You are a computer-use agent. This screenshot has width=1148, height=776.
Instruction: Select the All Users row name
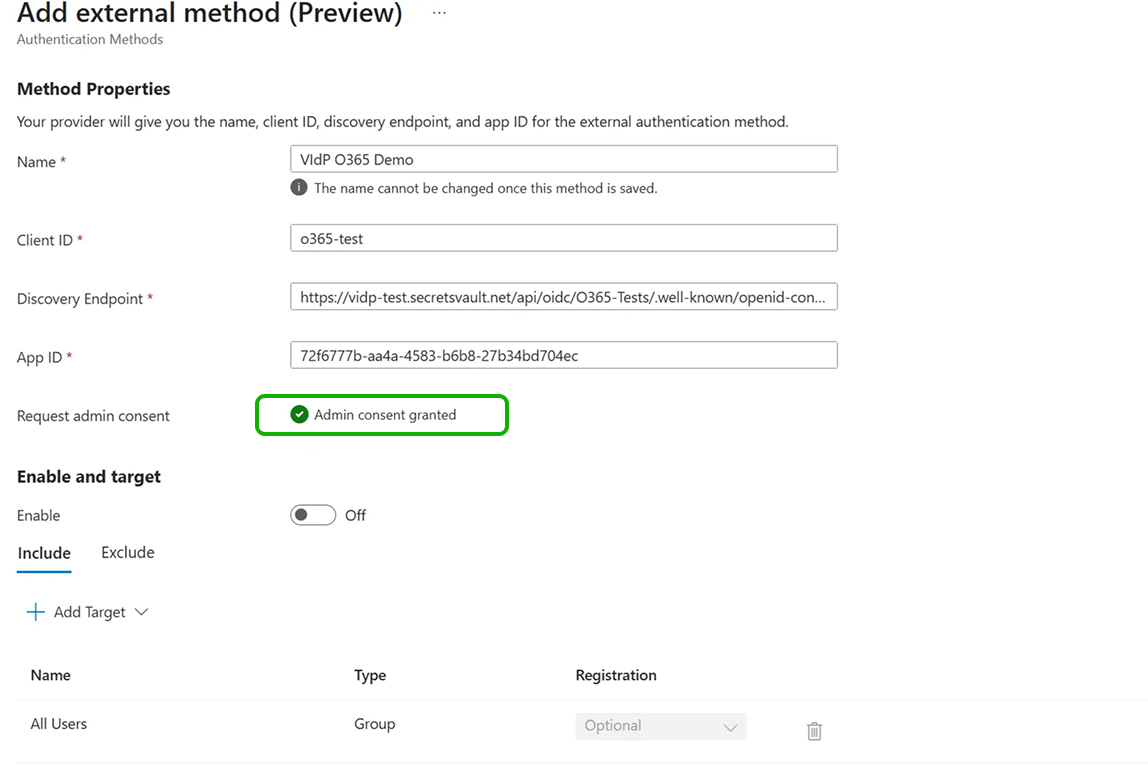[59, 724]
